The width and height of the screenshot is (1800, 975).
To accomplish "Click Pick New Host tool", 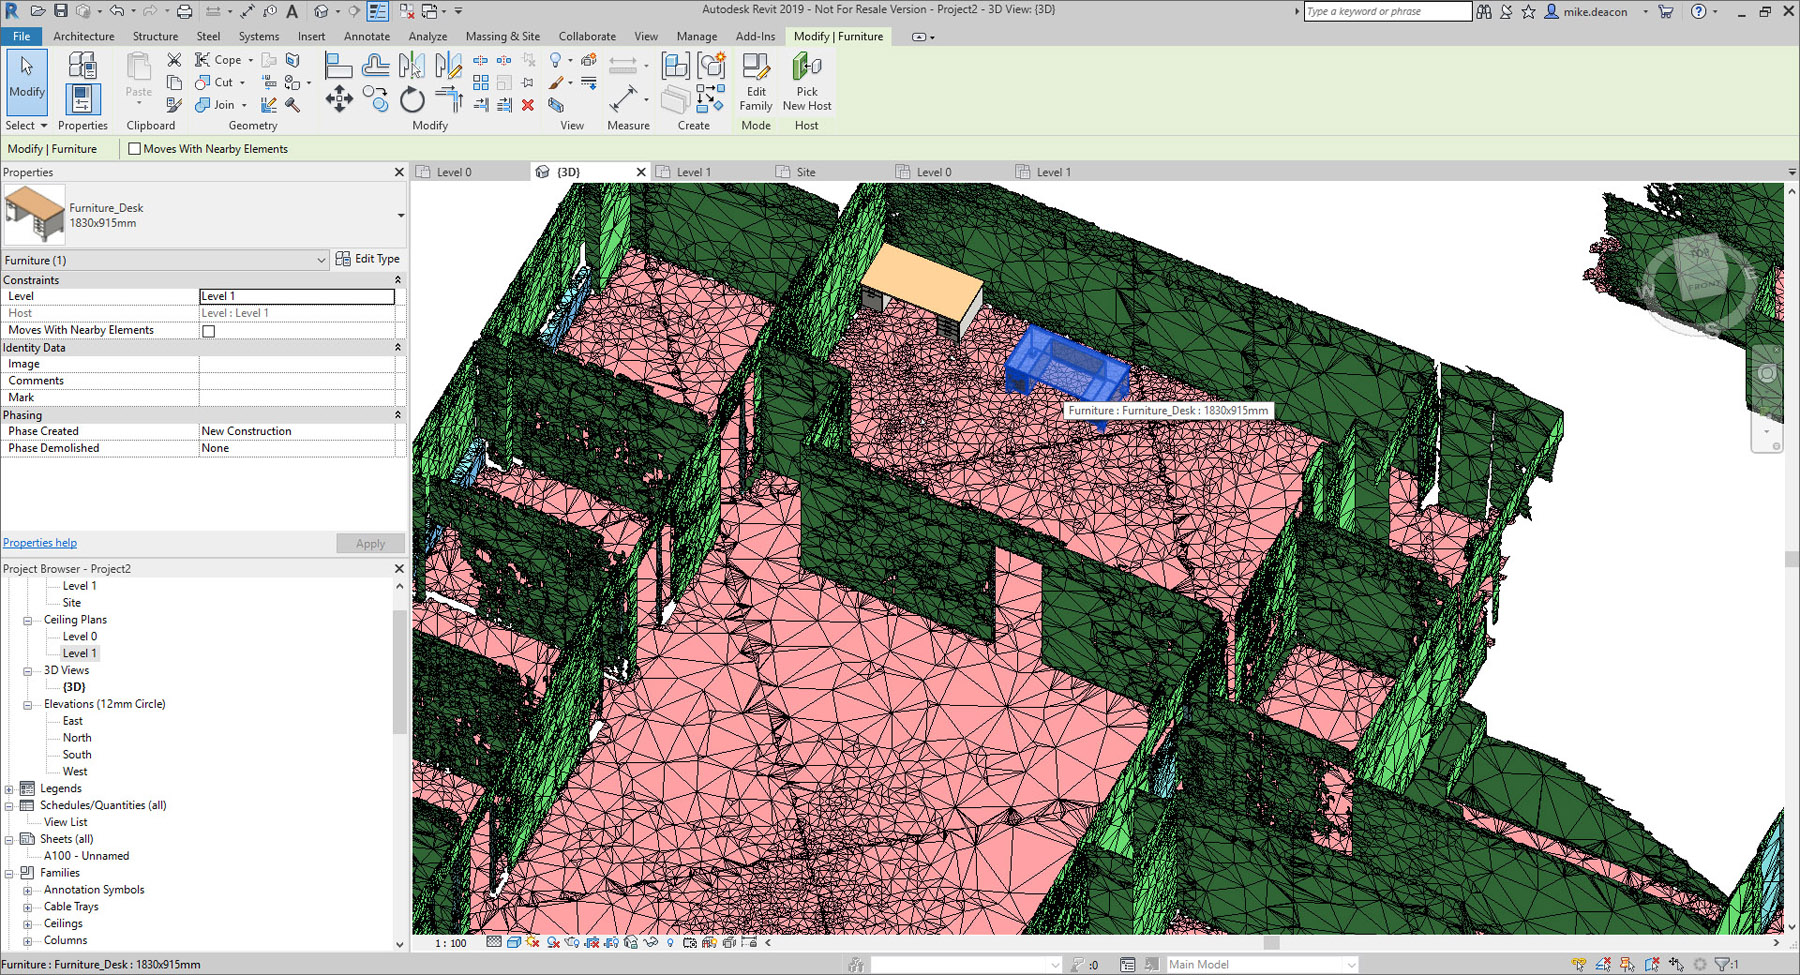I will [x=807, y=82].
